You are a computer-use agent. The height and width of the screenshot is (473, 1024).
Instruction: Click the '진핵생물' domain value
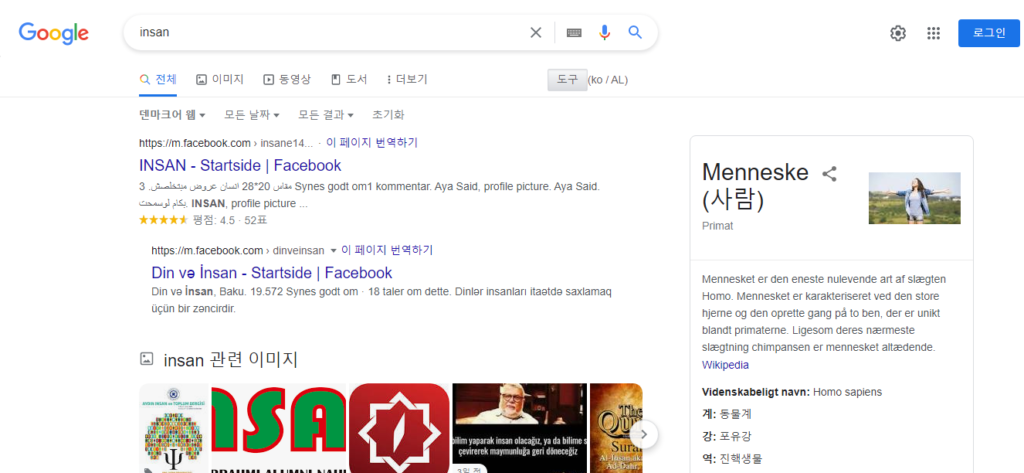(741, 458)
